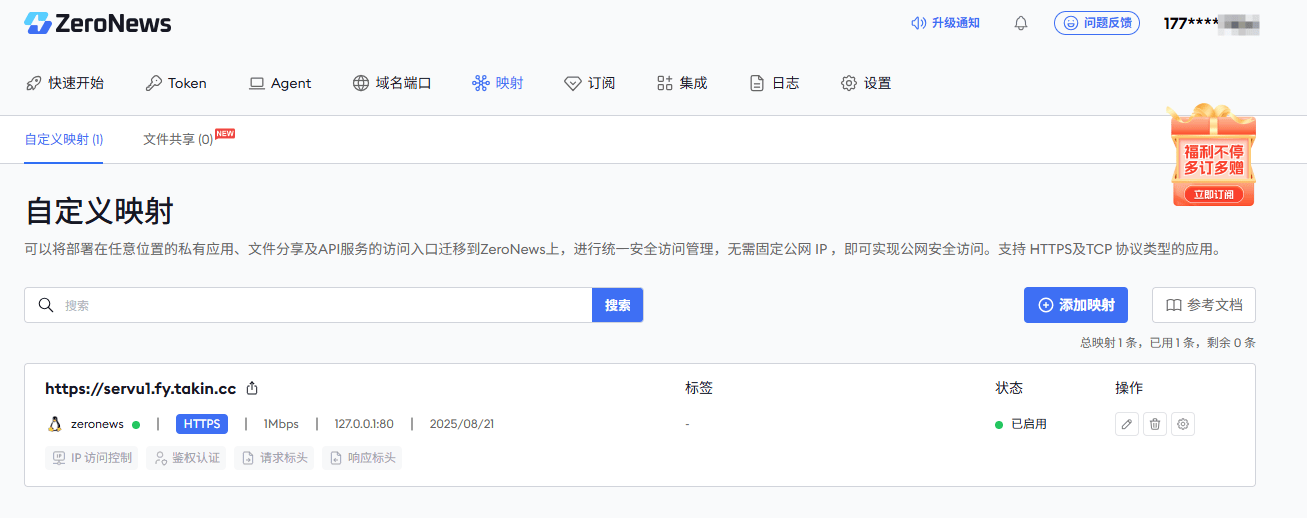
Task: Open the 设置 menu item
Action: pos(866,83)
